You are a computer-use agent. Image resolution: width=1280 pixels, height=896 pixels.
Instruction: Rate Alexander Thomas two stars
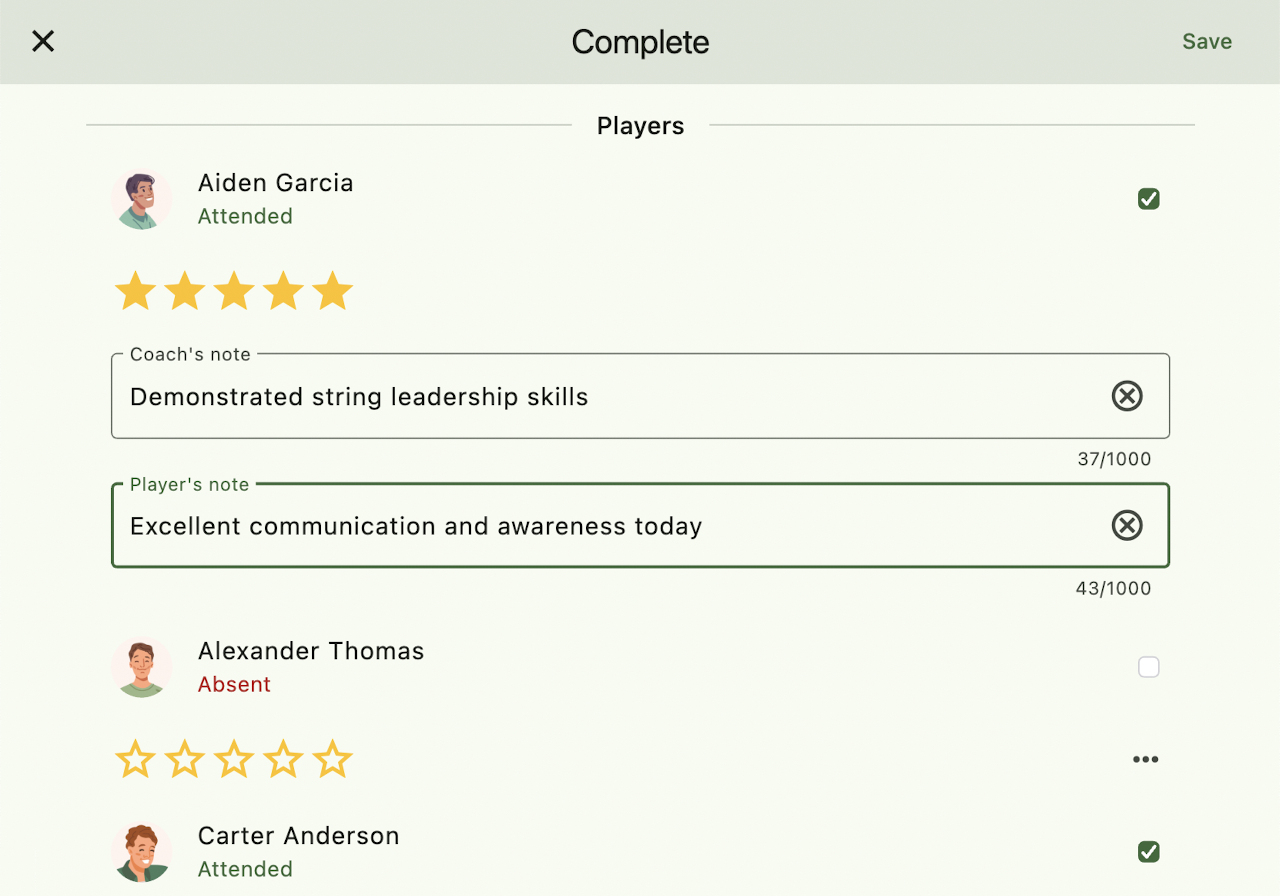185,760
